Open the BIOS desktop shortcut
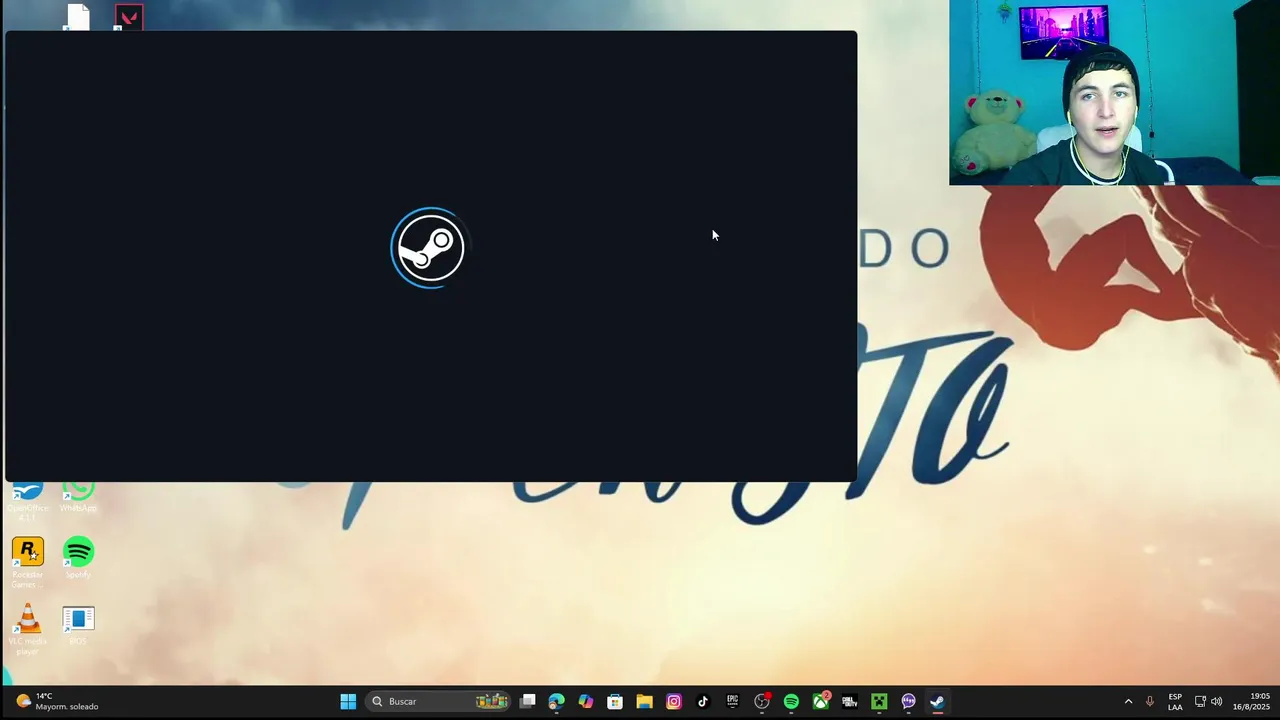The image size is (1280, 720). pyautogui.click(x=78, y=625)
